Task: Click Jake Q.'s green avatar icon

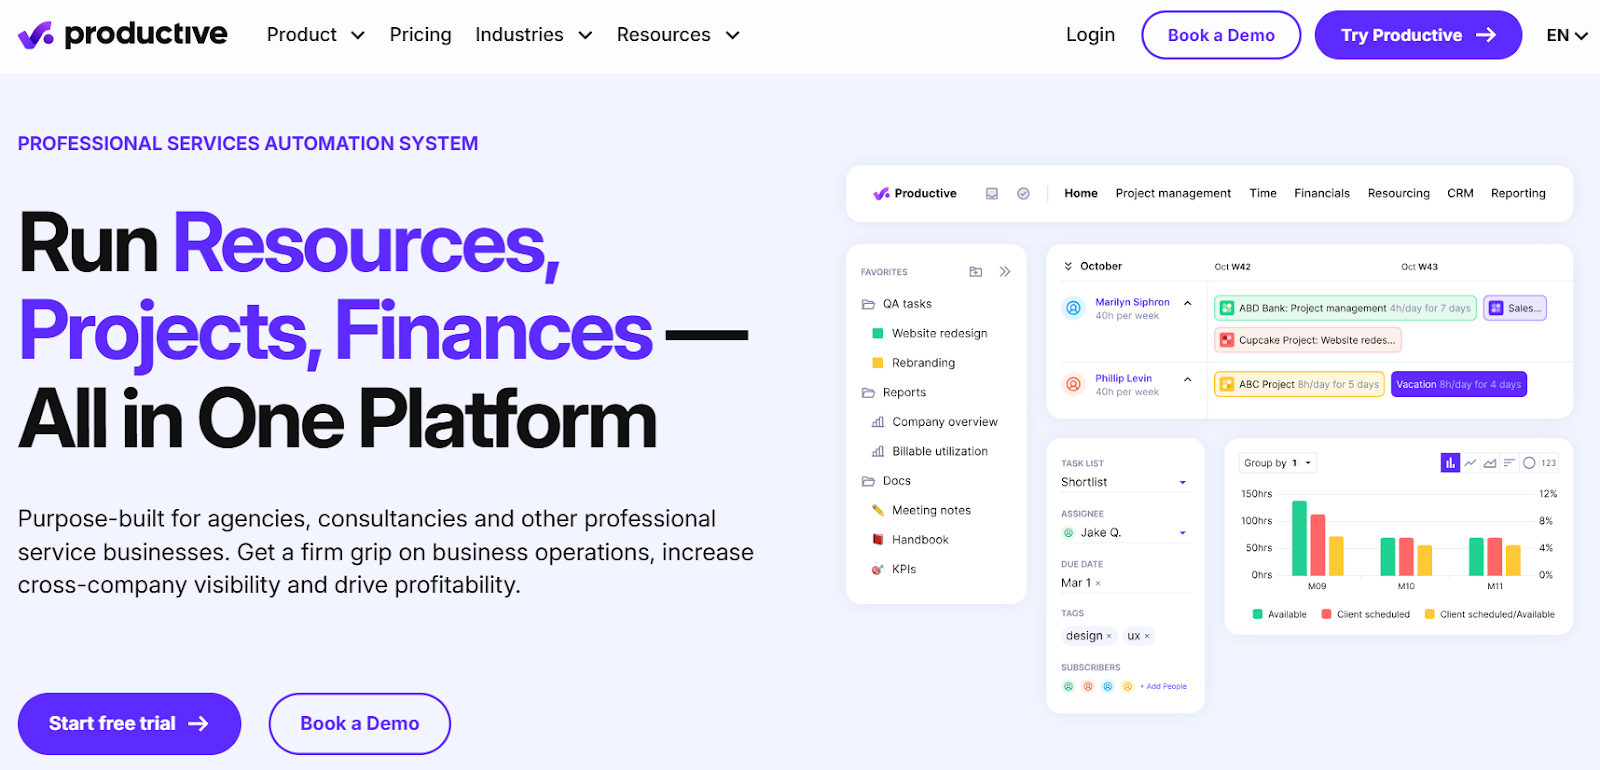Action: 1068,533
